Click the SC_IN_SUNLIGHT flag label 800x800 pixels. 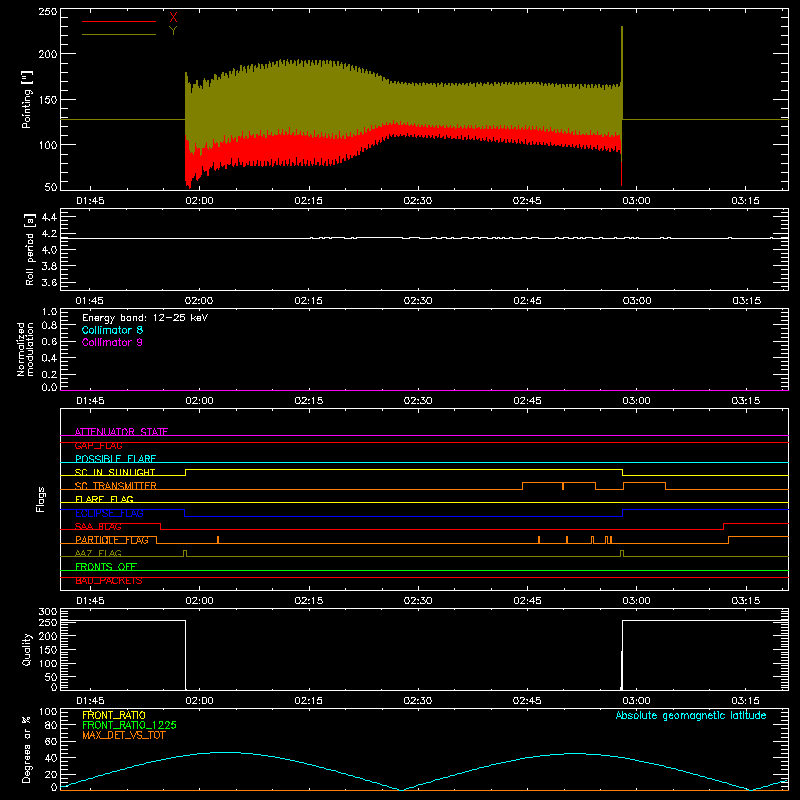[115, 472]
